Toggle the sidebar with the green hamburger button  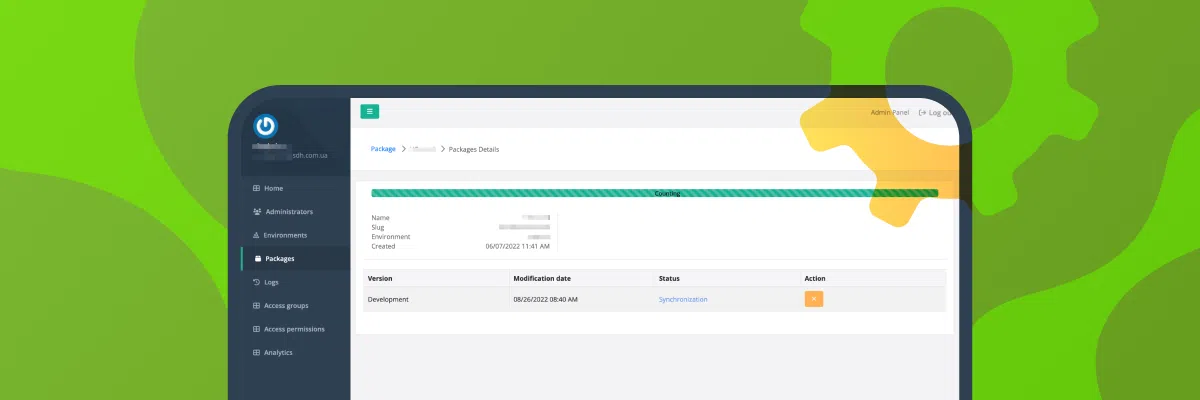[x=370, y=112]
